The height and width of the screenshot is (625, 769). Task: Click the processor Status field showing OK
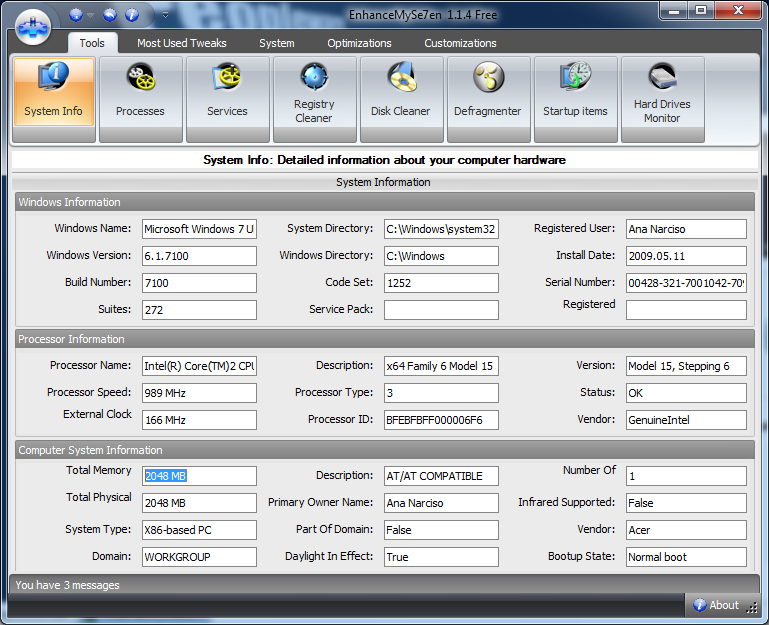(x=686, y=393)
